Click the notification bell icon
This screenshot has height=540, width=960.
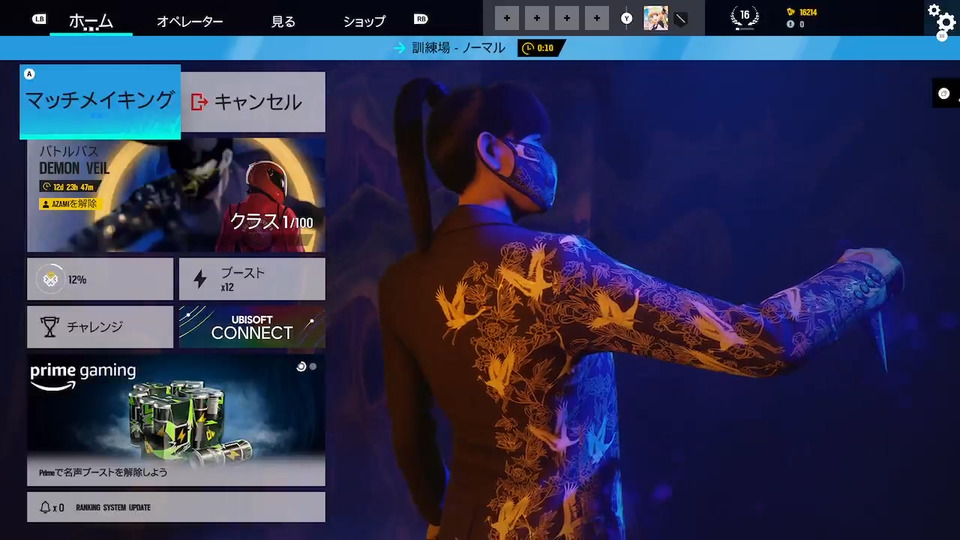coord(45,507)
